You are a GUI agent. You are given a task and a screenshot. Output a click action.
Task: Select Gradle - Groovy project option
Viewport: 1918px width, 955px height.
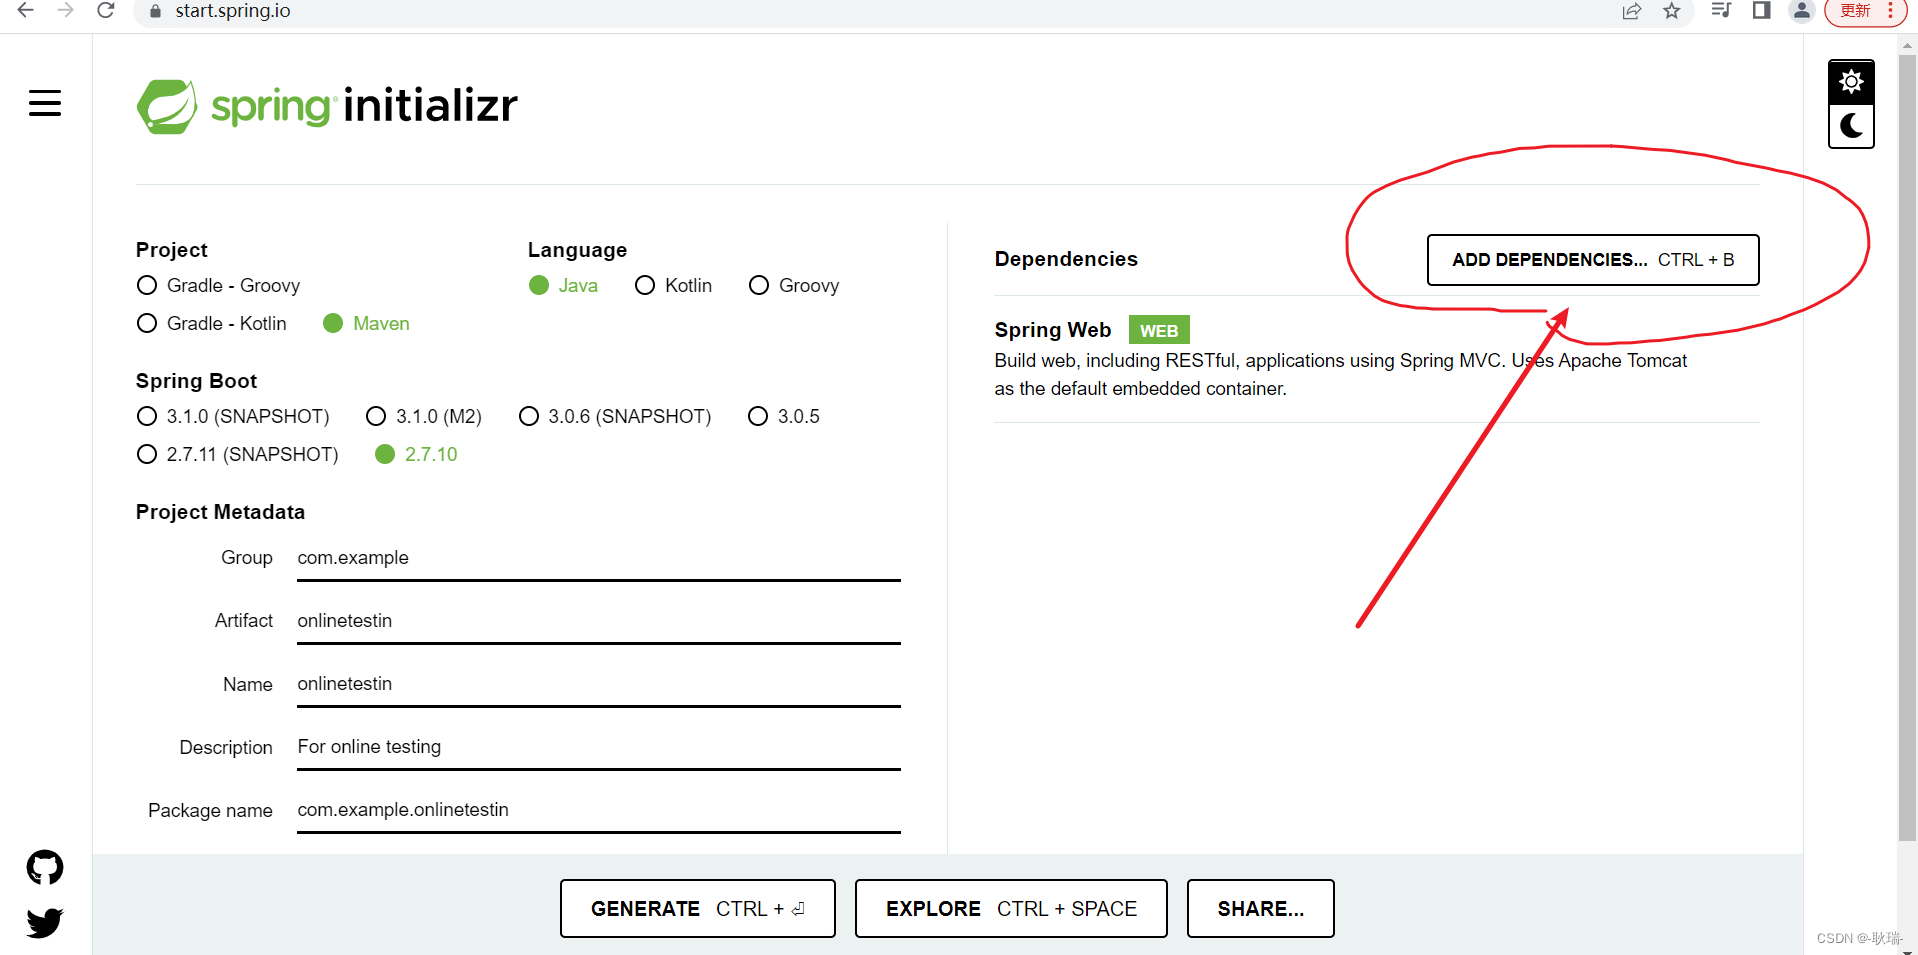point(218,286)
